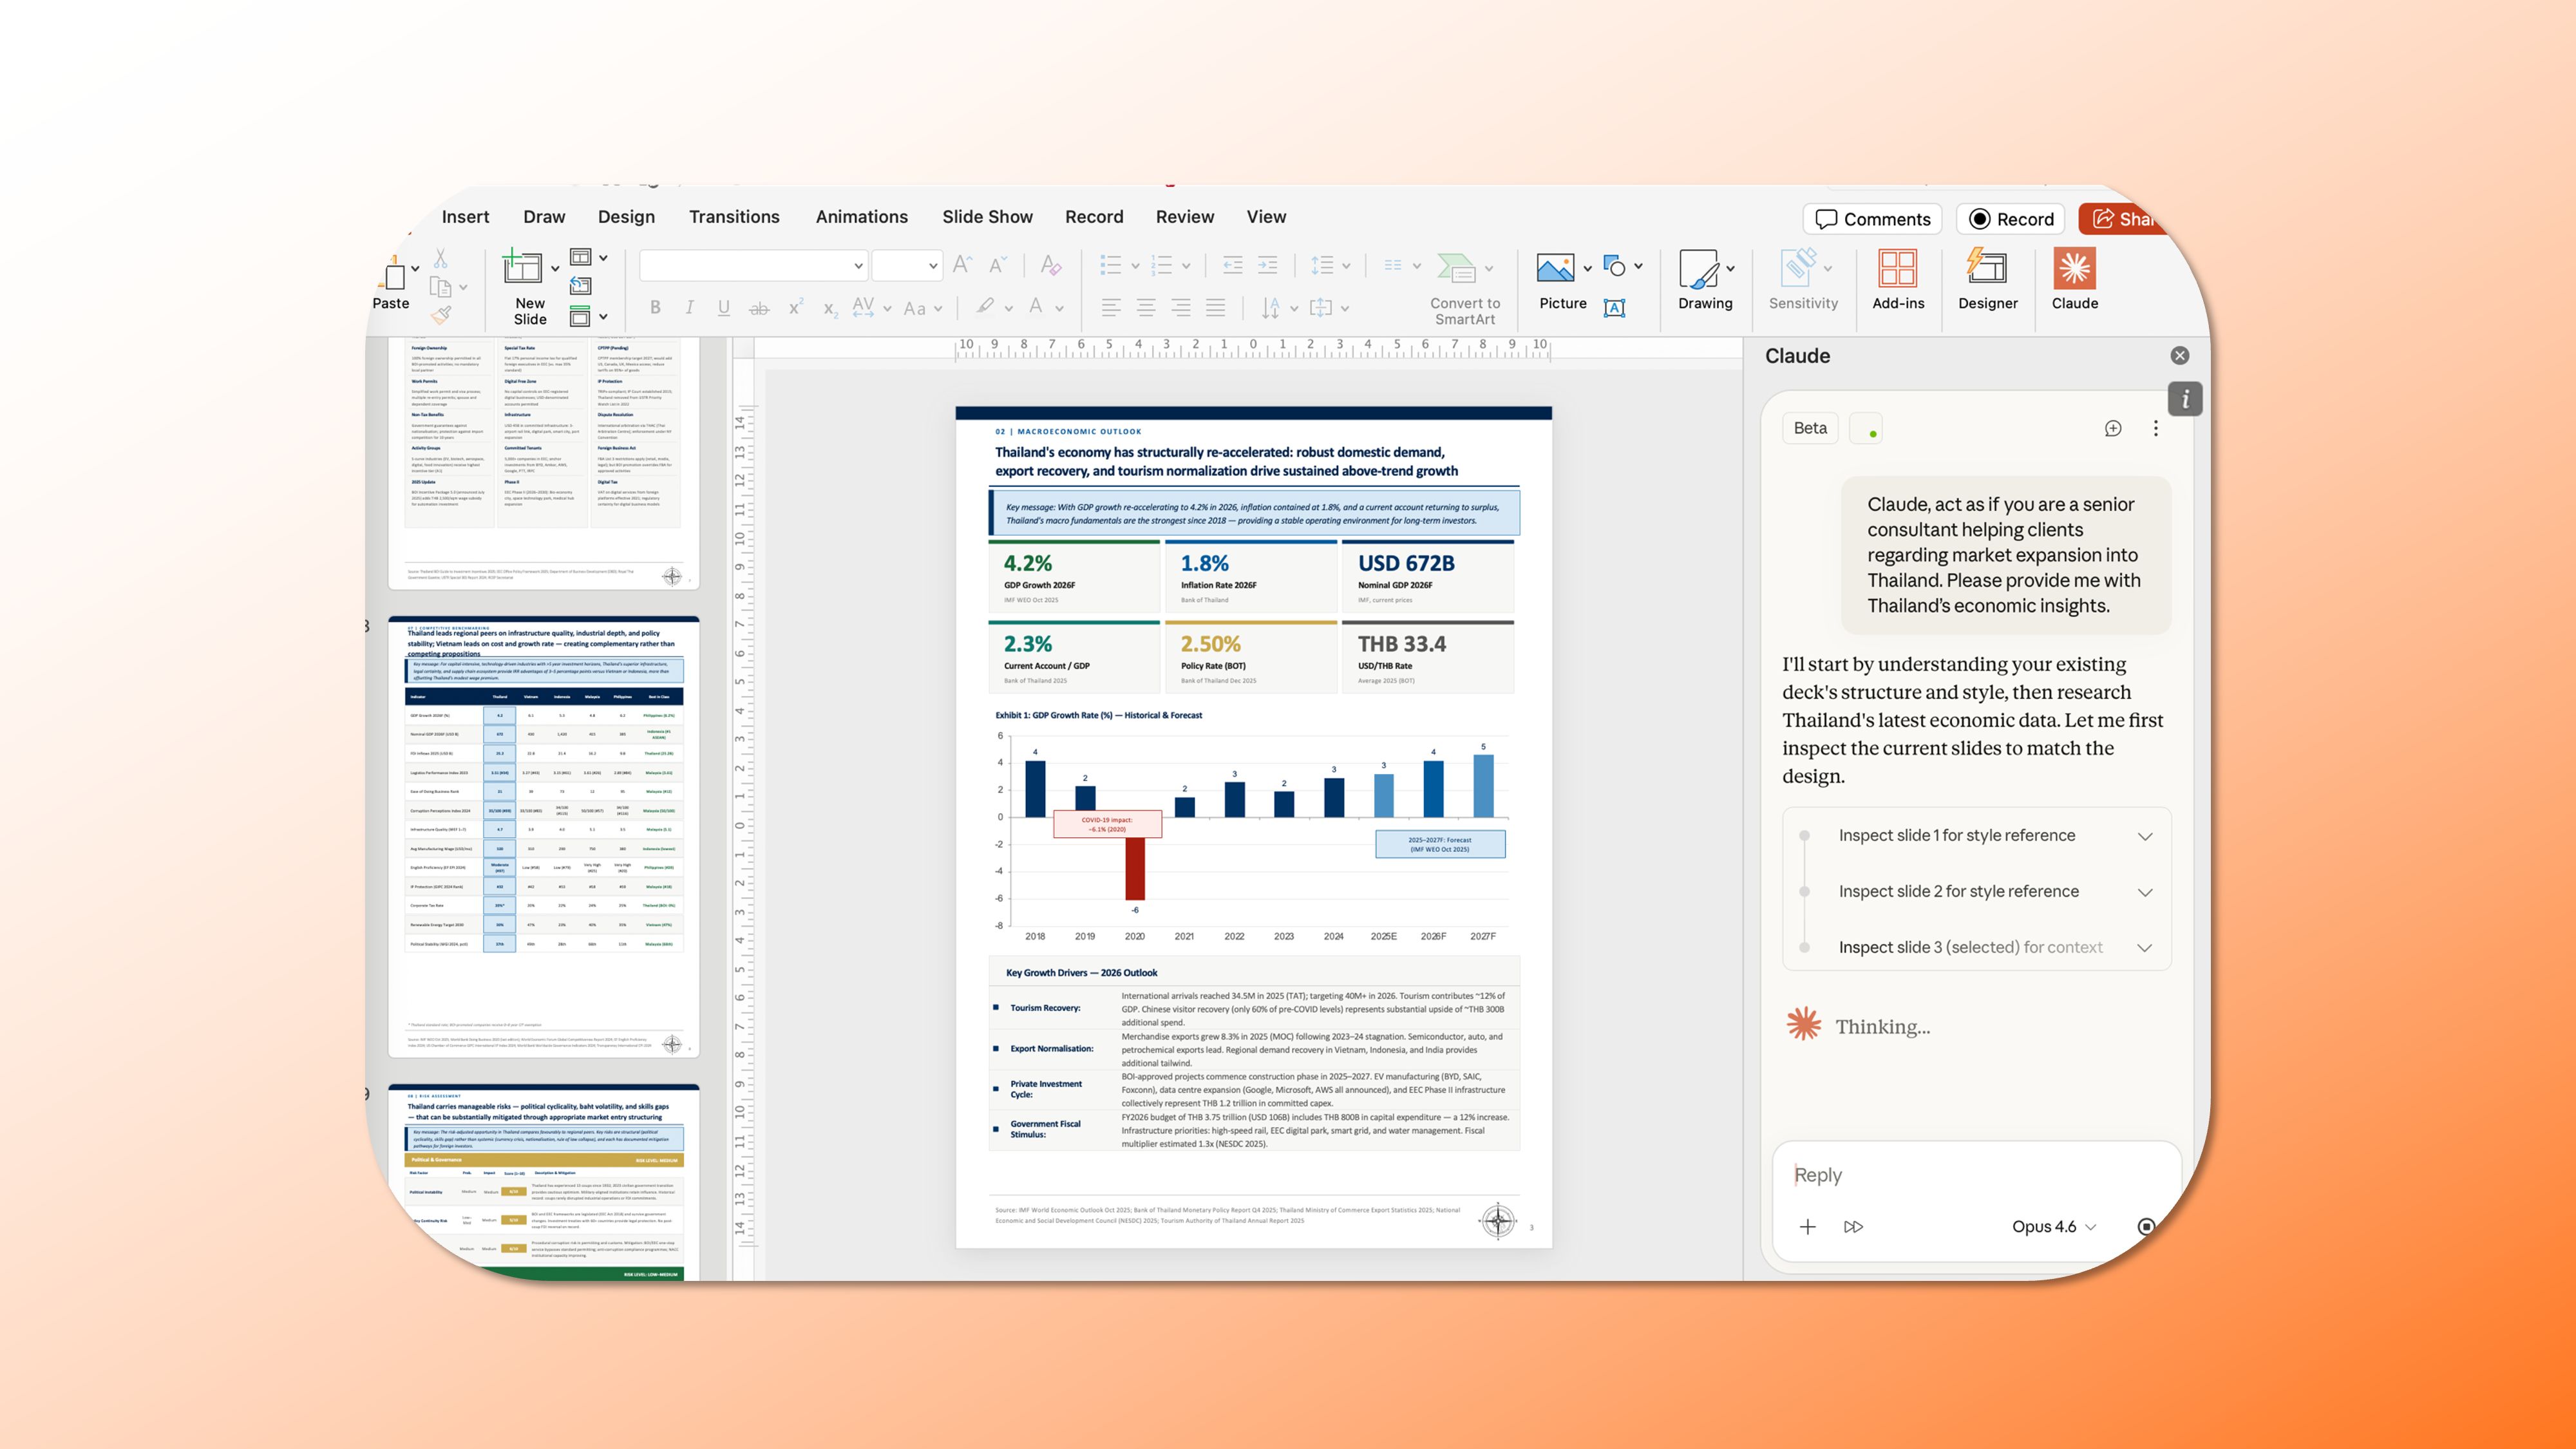This screenshot has height=1449, width=2576.
Task: Toggle italic text formatting
Action: point(689,308)
